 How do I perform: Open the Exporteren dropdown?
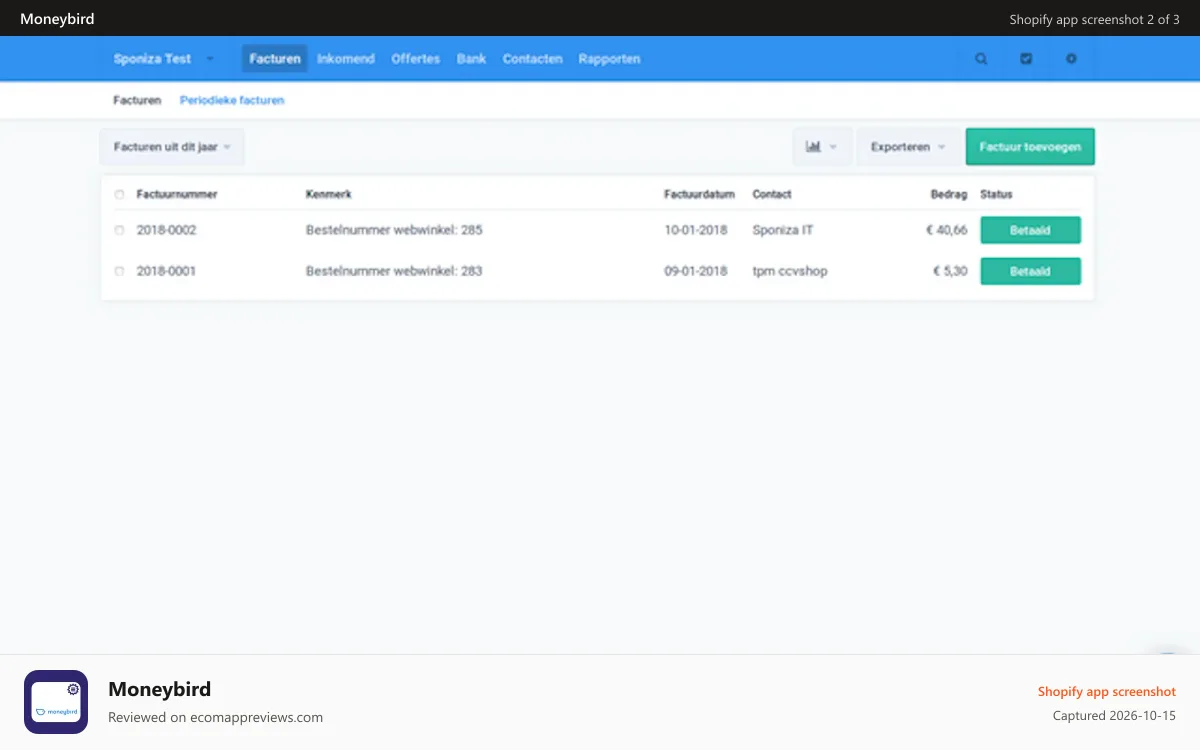(x=908, y=147)
